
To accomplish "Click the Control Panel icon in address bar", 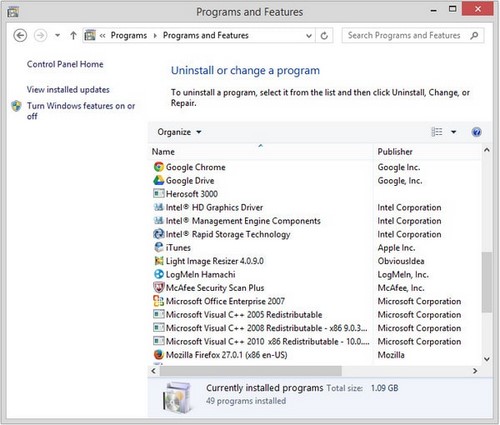I will point(90,35).
